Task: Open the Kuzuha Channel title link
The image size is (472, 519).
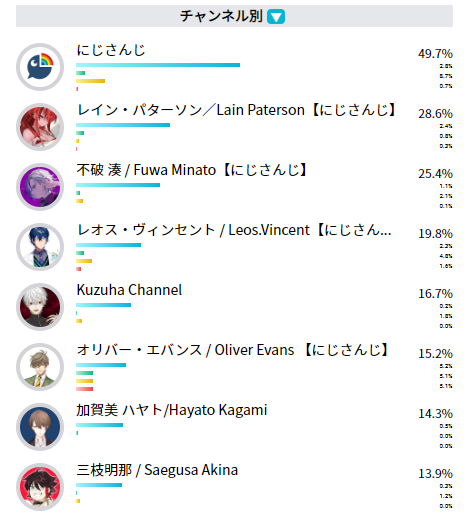Action: pos(129,290)
